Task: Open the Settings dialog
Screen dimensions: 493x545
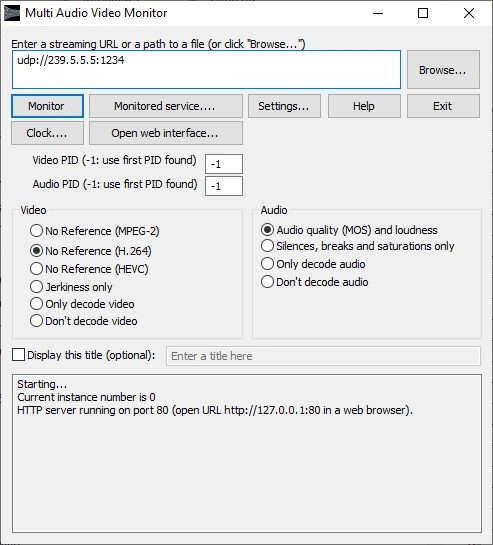Action: (x=284, y=106)
